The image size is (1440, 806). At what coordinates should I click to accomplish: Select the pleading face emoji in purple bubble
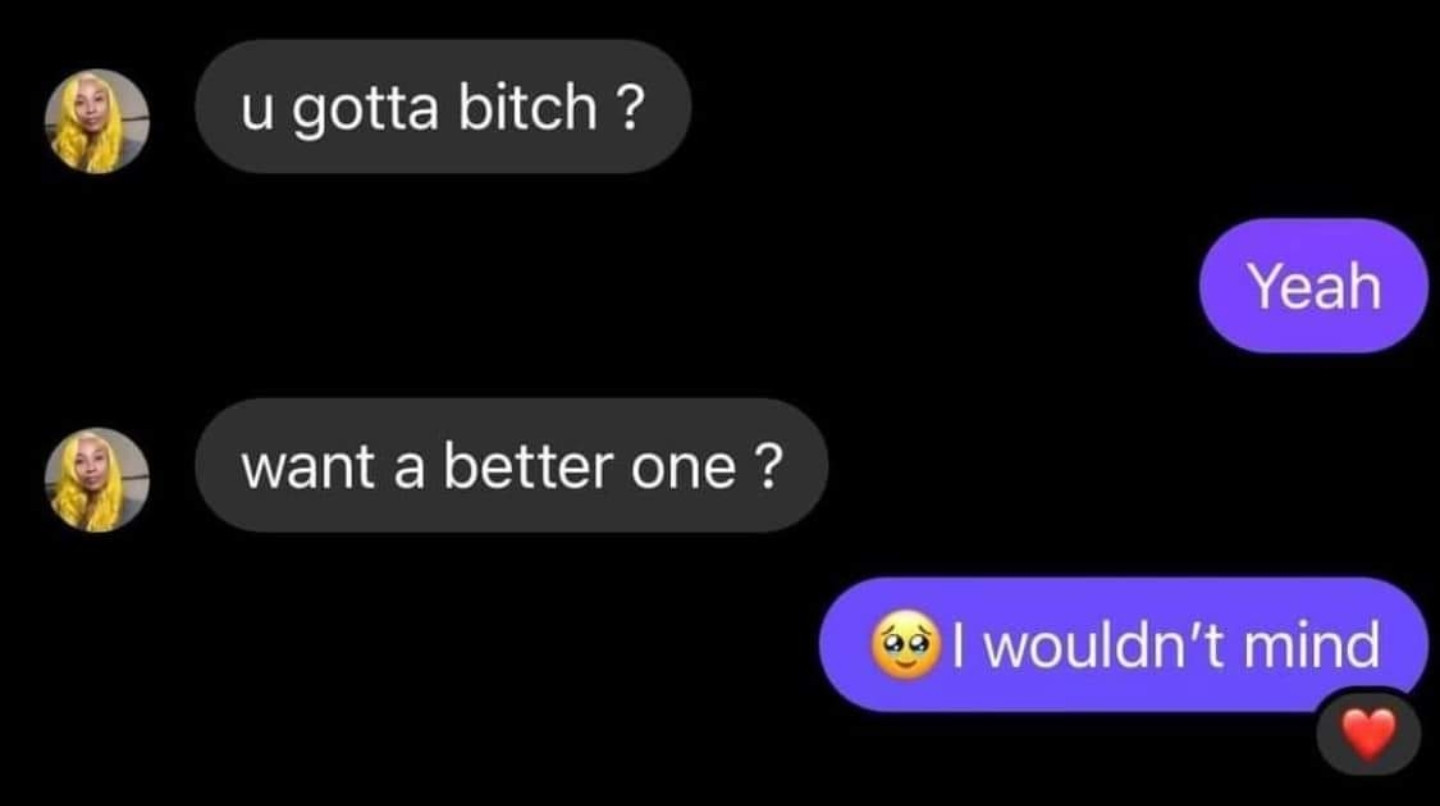pos(908,645)
